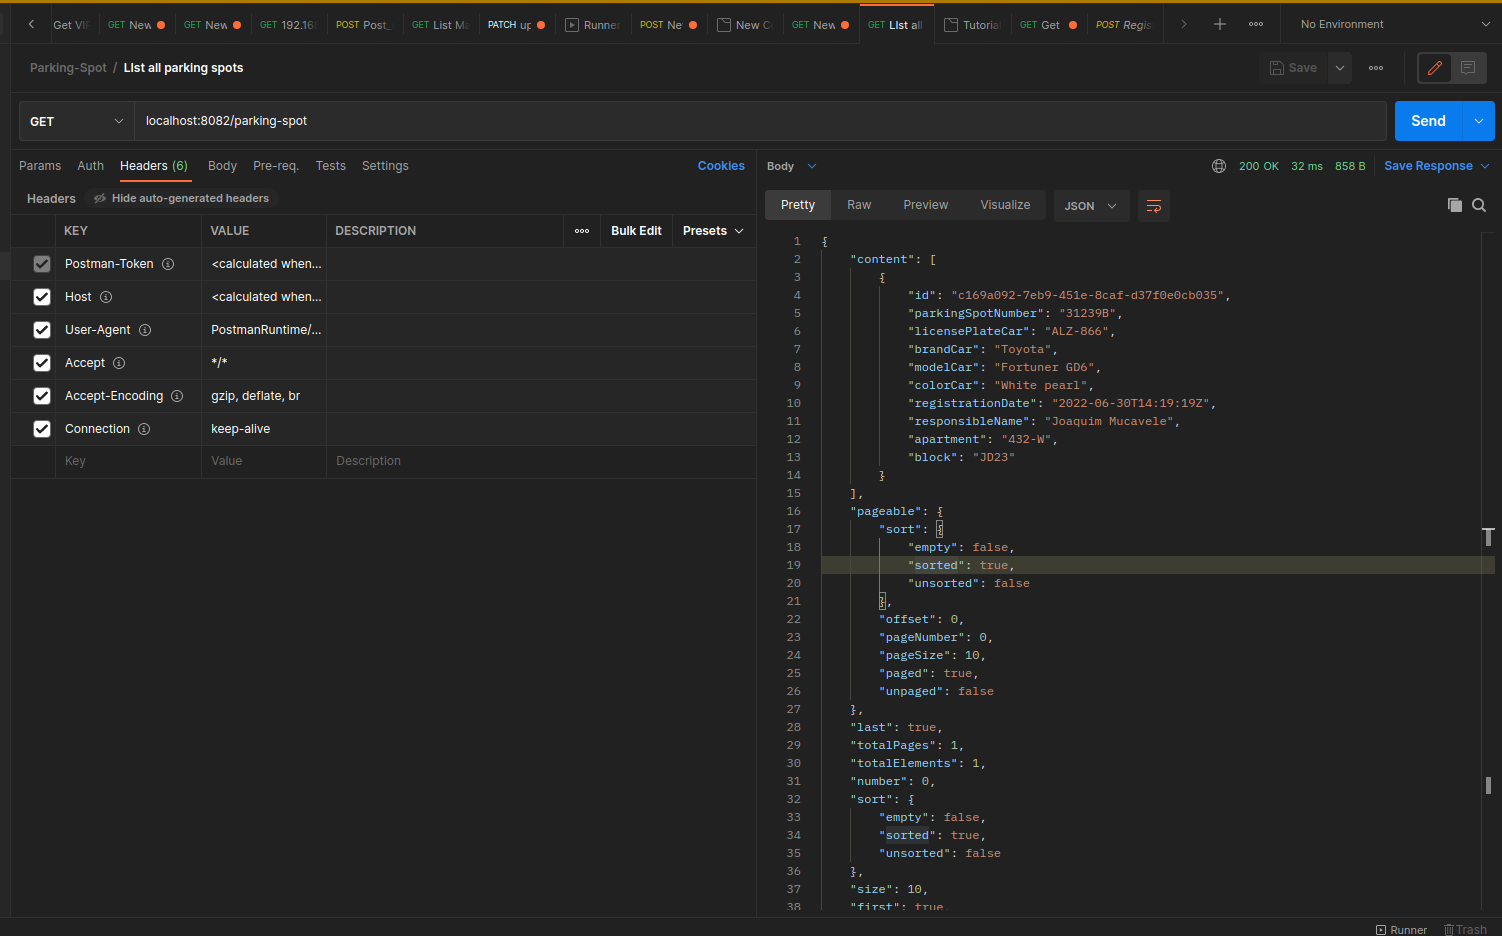Go to previous tabs with left chevron
1502x936 pixels.
(31, 24)
